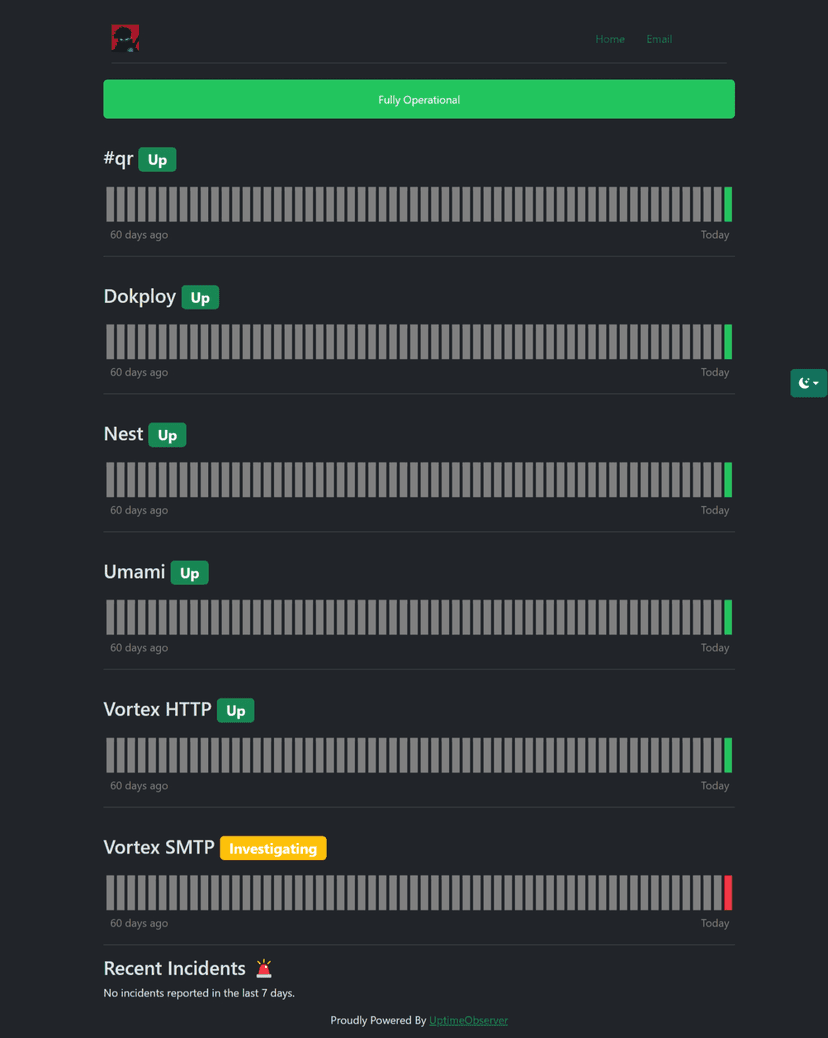
Task: Select today's green bar for #qr
Action: pyautogui.click(x=728, y=204)
